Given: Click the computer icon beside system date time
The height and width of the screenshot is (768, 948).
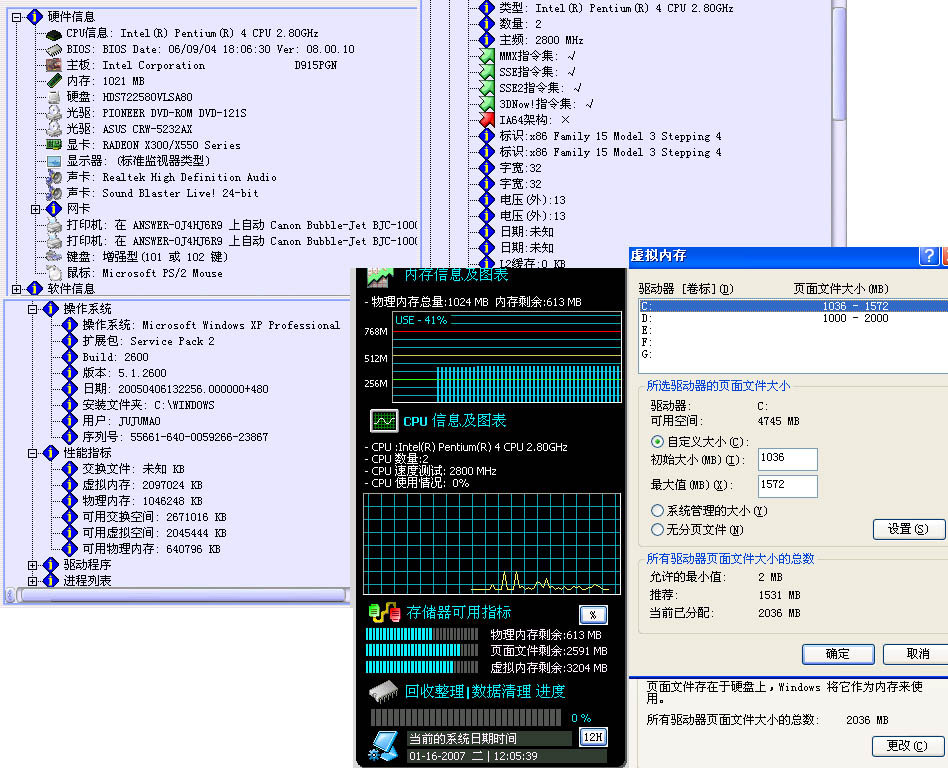Looking at the screenshot, I should [383, 746].
